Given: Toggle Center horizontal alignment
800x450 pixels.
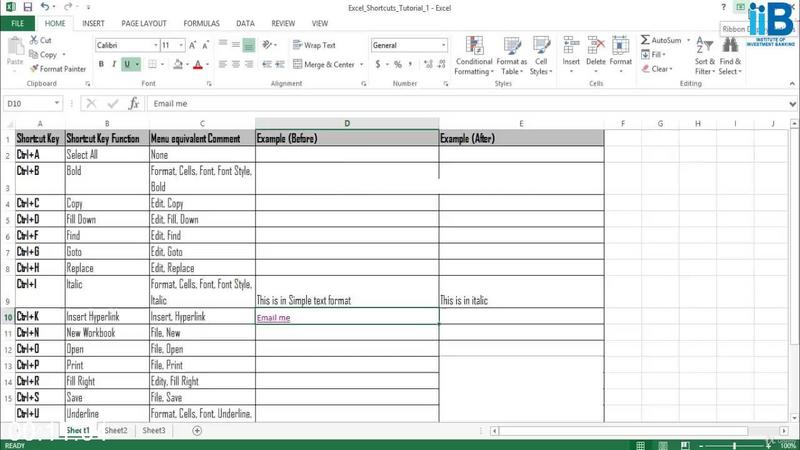Looking at the screenshot, I should pos(236,64).
